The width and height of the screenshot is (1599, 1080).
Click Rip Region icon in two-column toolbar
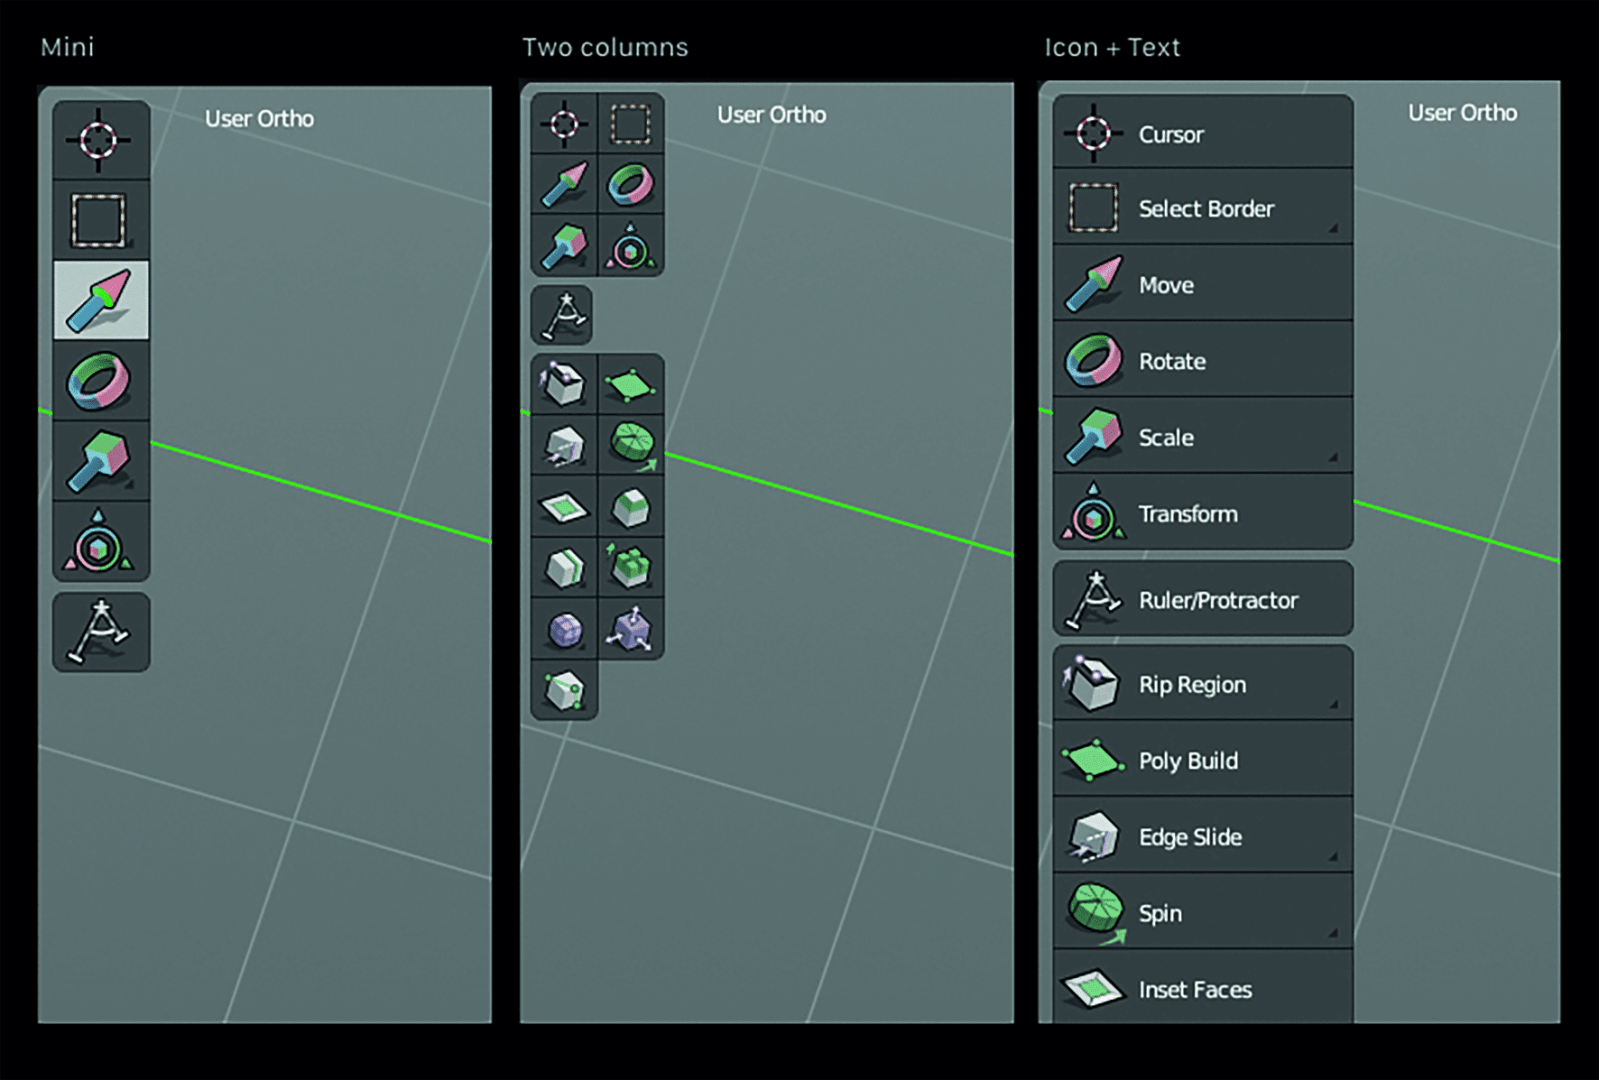565,385
